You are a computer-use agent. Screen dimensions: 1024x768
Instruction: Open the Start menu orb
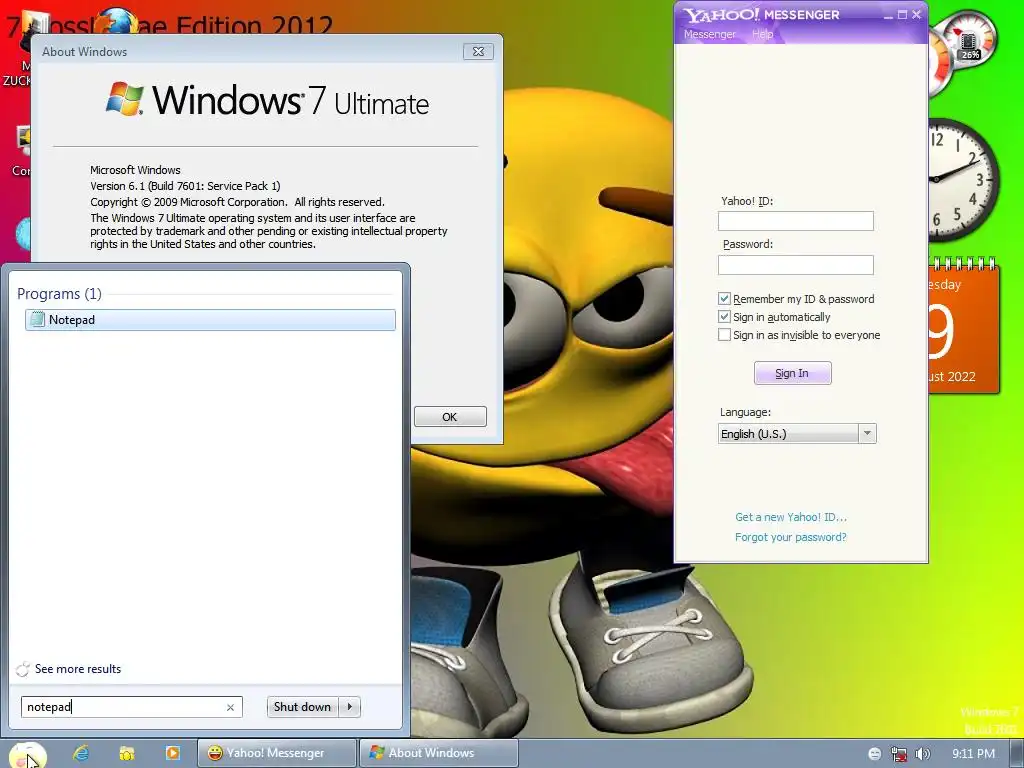click(x=27, y=754)
